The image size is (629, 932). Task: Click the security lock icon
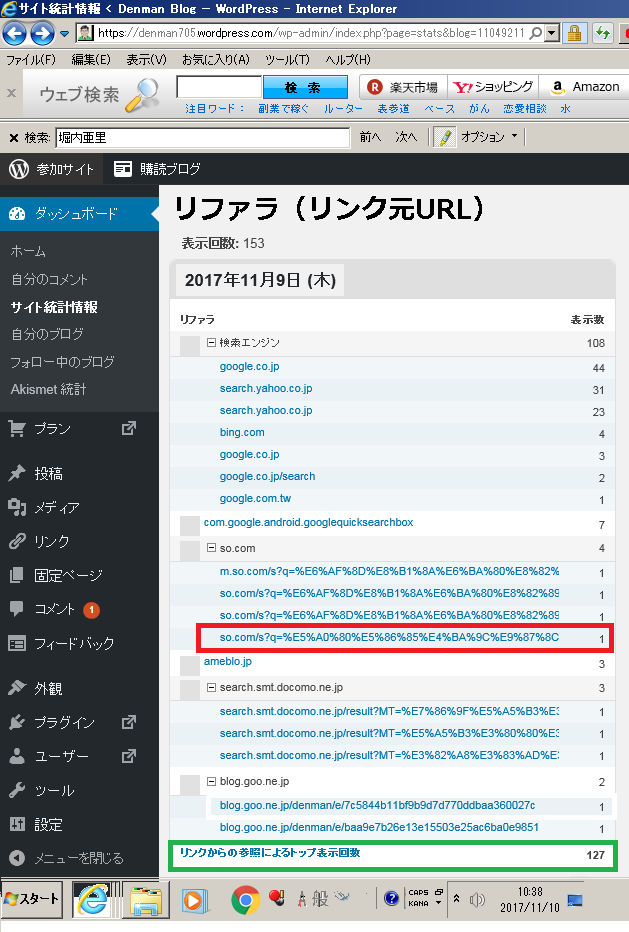(x=574, y=33)
